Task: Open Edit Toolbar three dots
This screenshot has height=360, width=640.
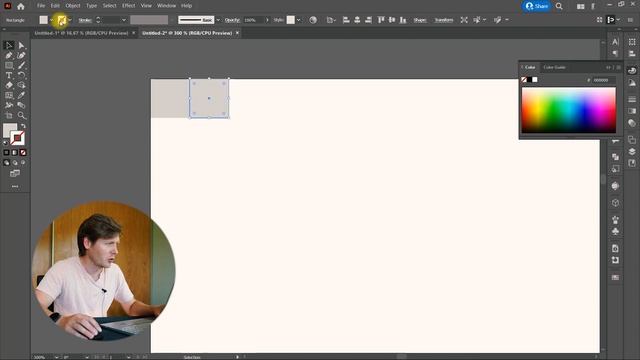Action: click(15, 186)
